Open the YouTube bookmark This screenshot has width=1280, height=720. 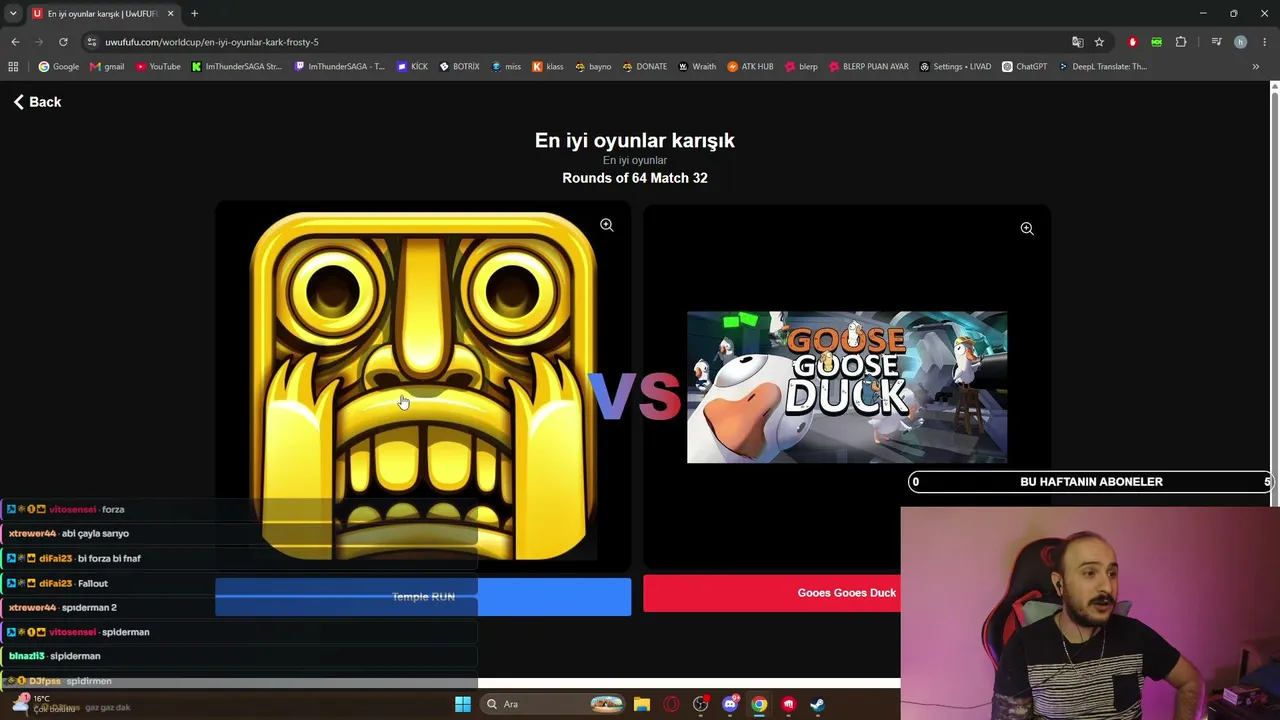point(158,67)
